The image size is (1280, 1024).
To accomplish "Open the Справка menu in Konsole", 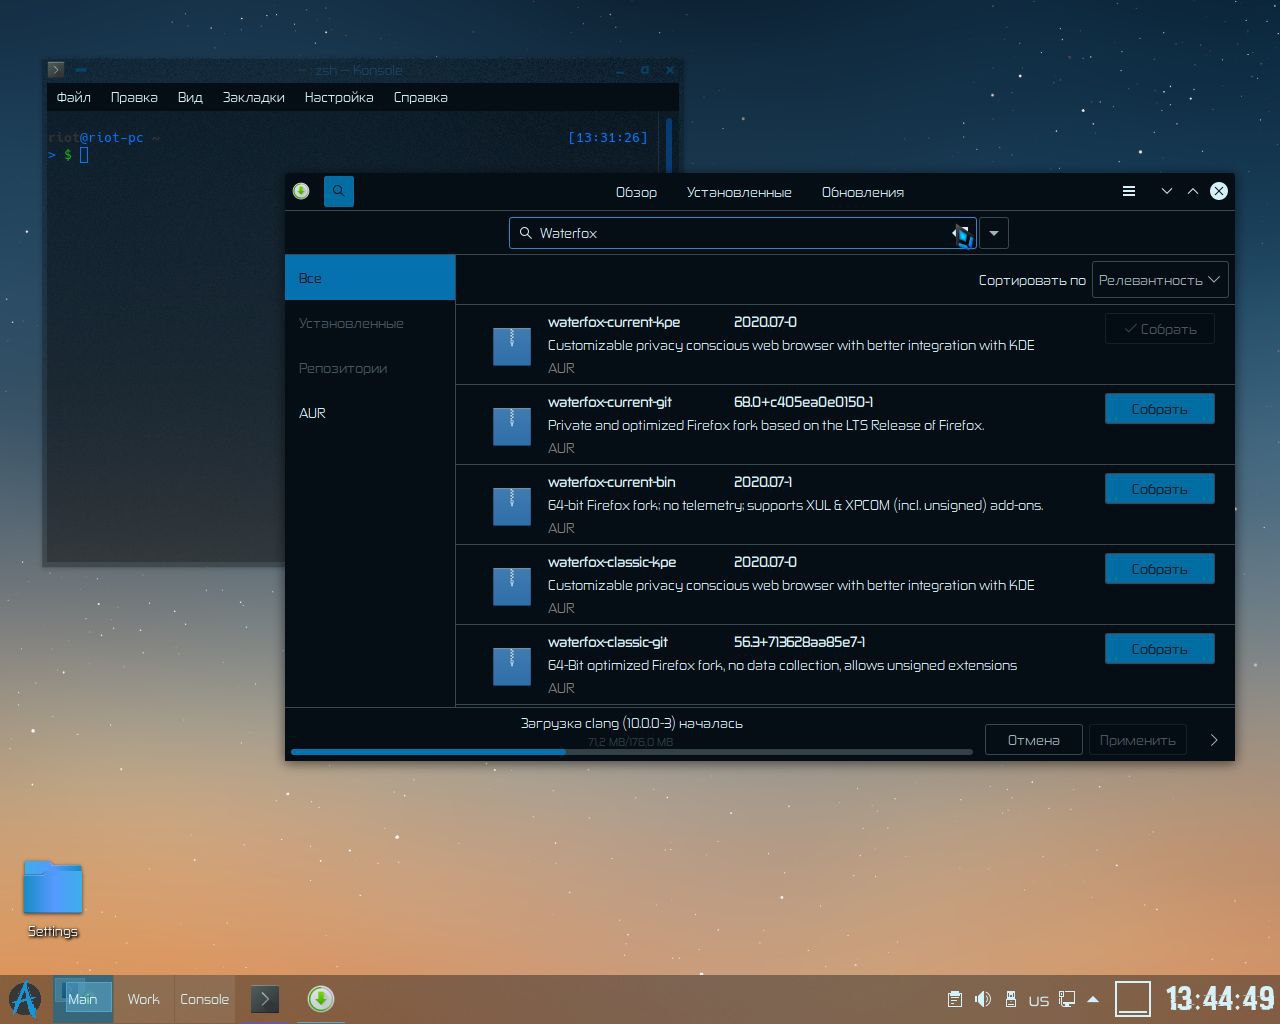I will click(x=421, y=97).
